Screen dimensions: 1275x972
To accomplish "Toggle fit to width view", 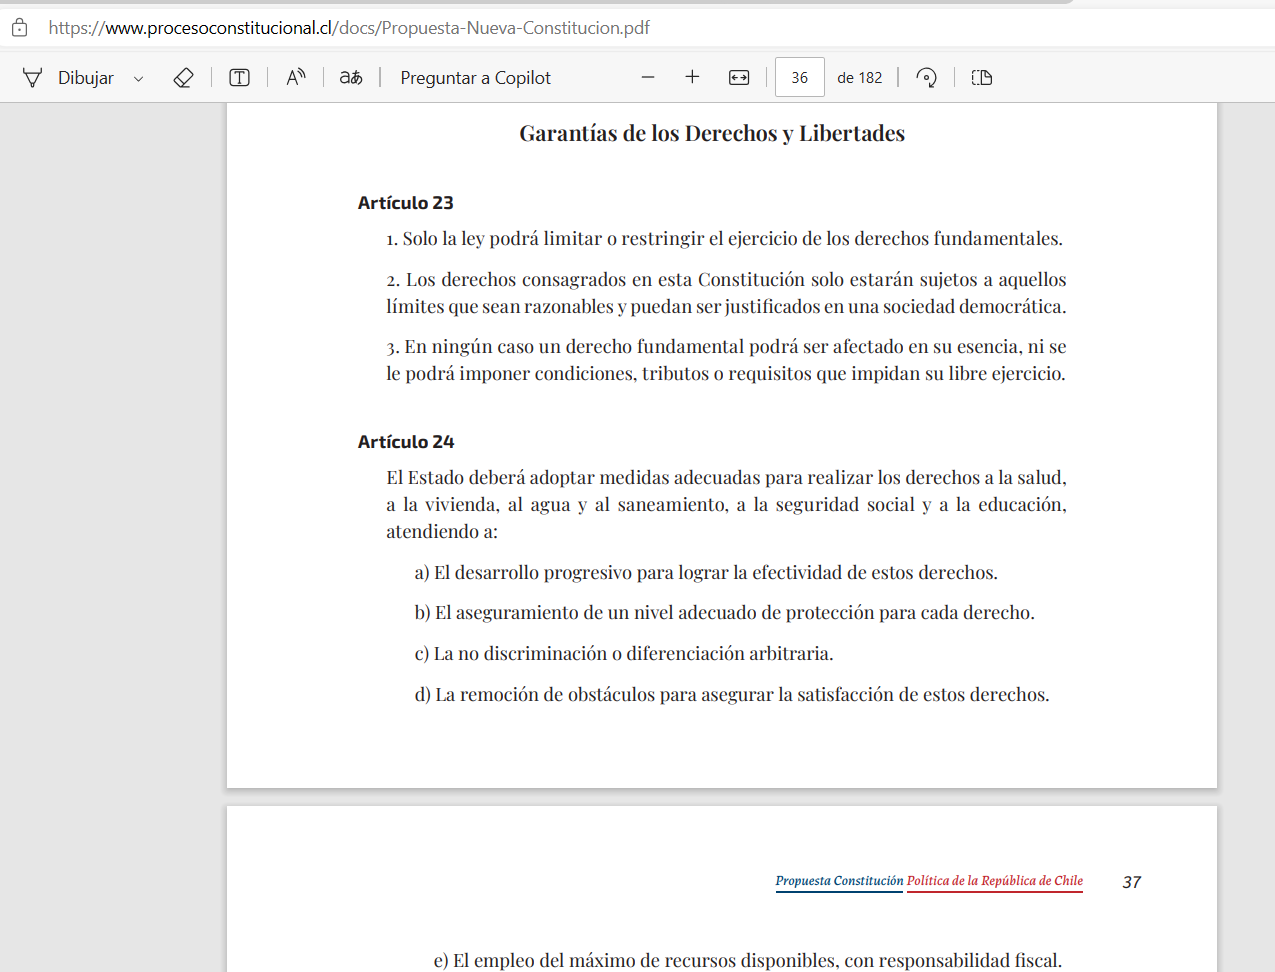I will (x=739, y=78).
